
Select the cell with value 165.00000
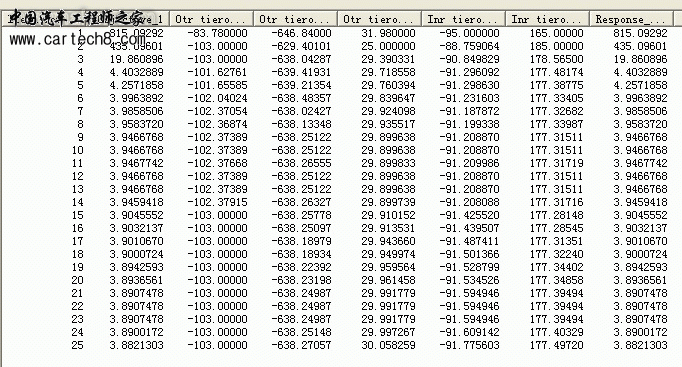point(556,33)
